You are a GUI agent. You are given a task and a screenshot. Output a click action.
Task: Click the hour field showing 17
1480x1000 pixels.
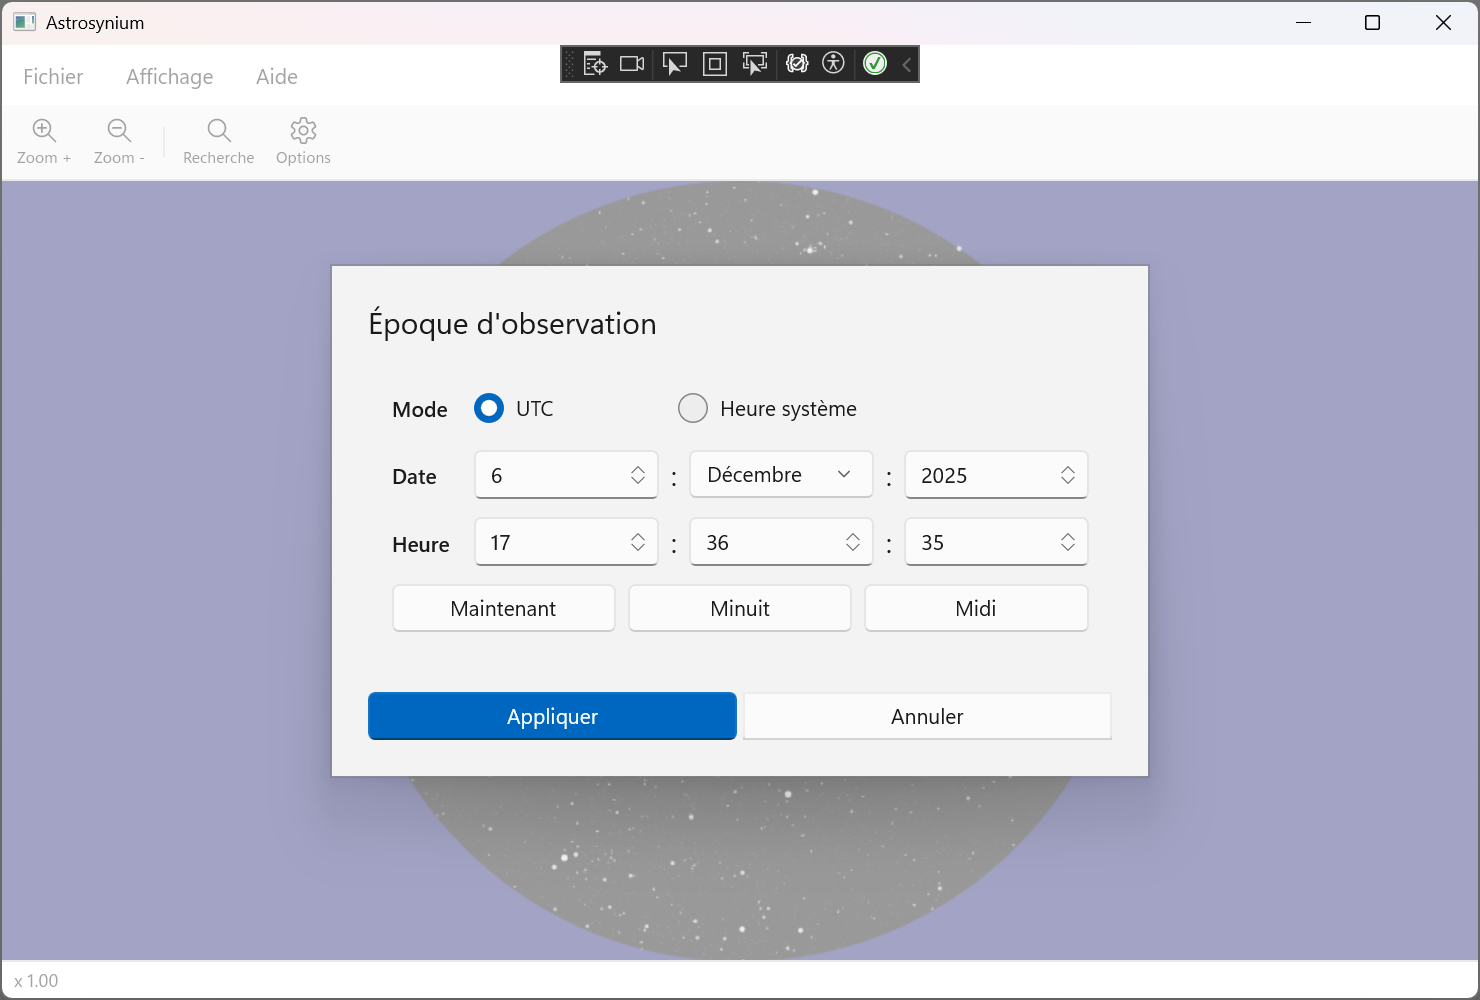point(550,542)
